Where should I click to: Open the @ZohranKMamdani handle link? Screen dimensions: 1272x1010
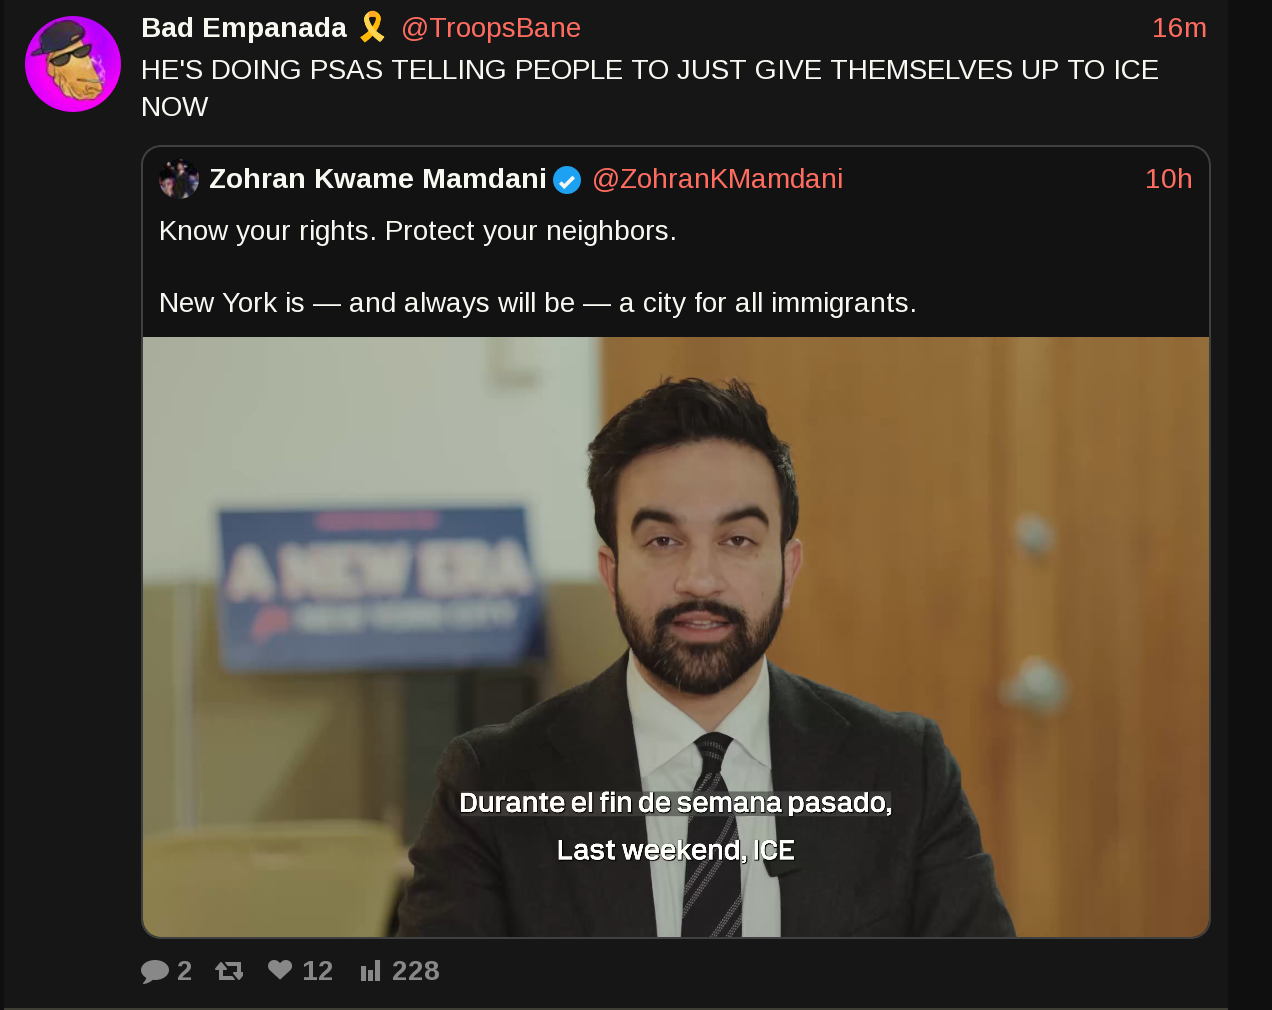point(718,179)
